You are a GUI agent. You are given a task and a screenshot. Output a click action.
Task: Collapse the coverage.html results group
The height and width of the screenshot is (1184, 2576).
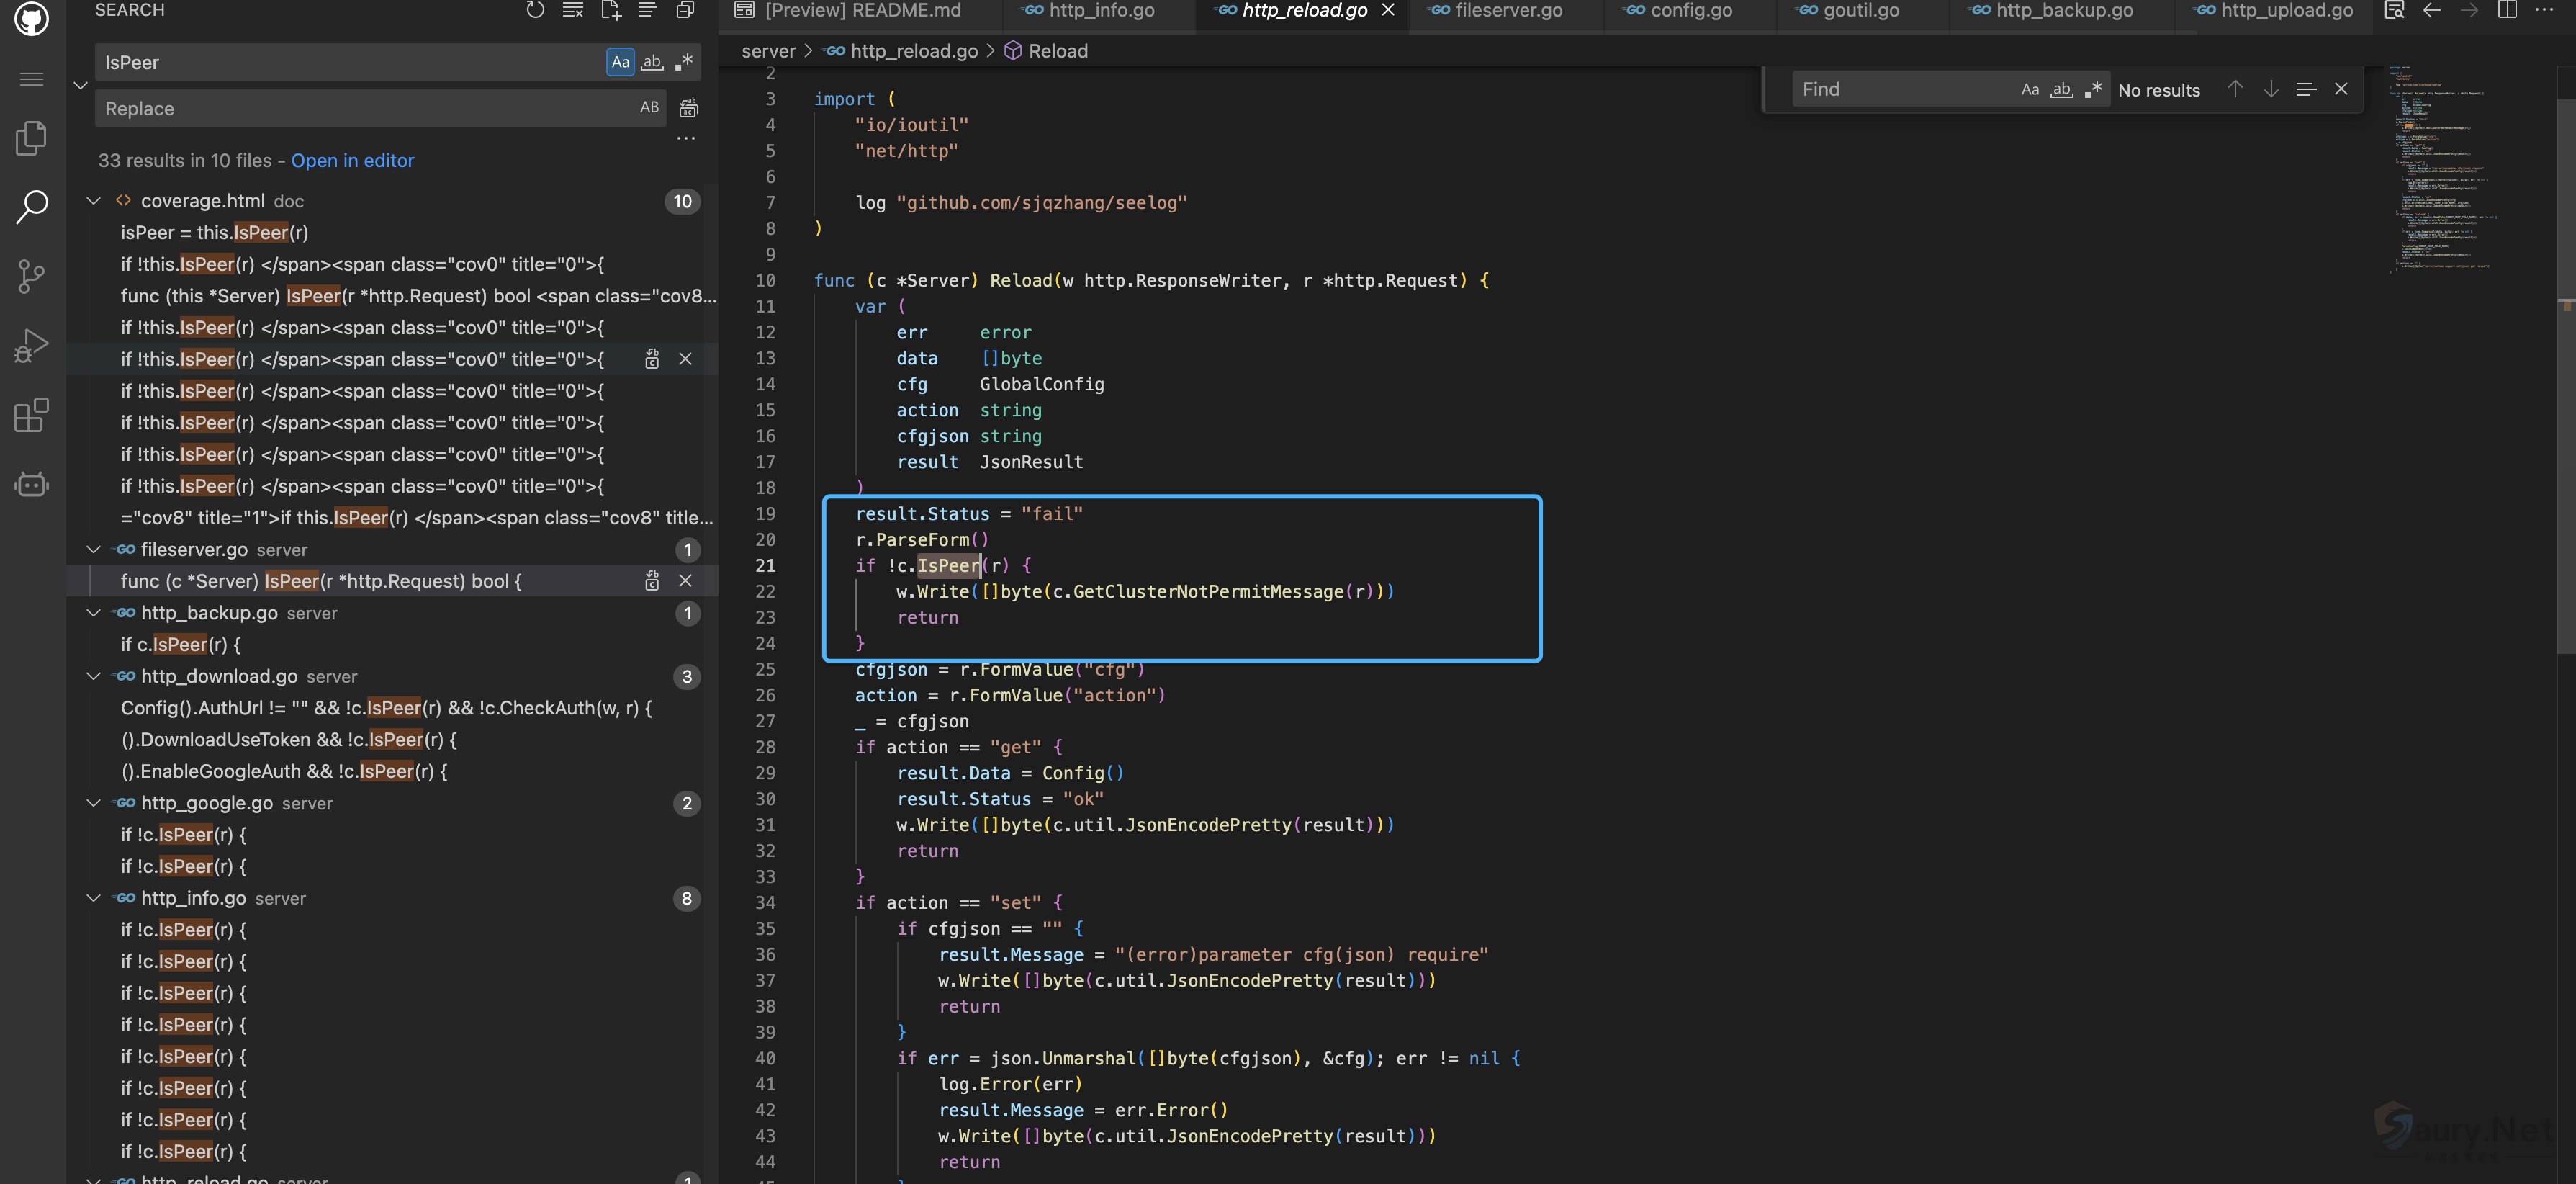point(94,201)
